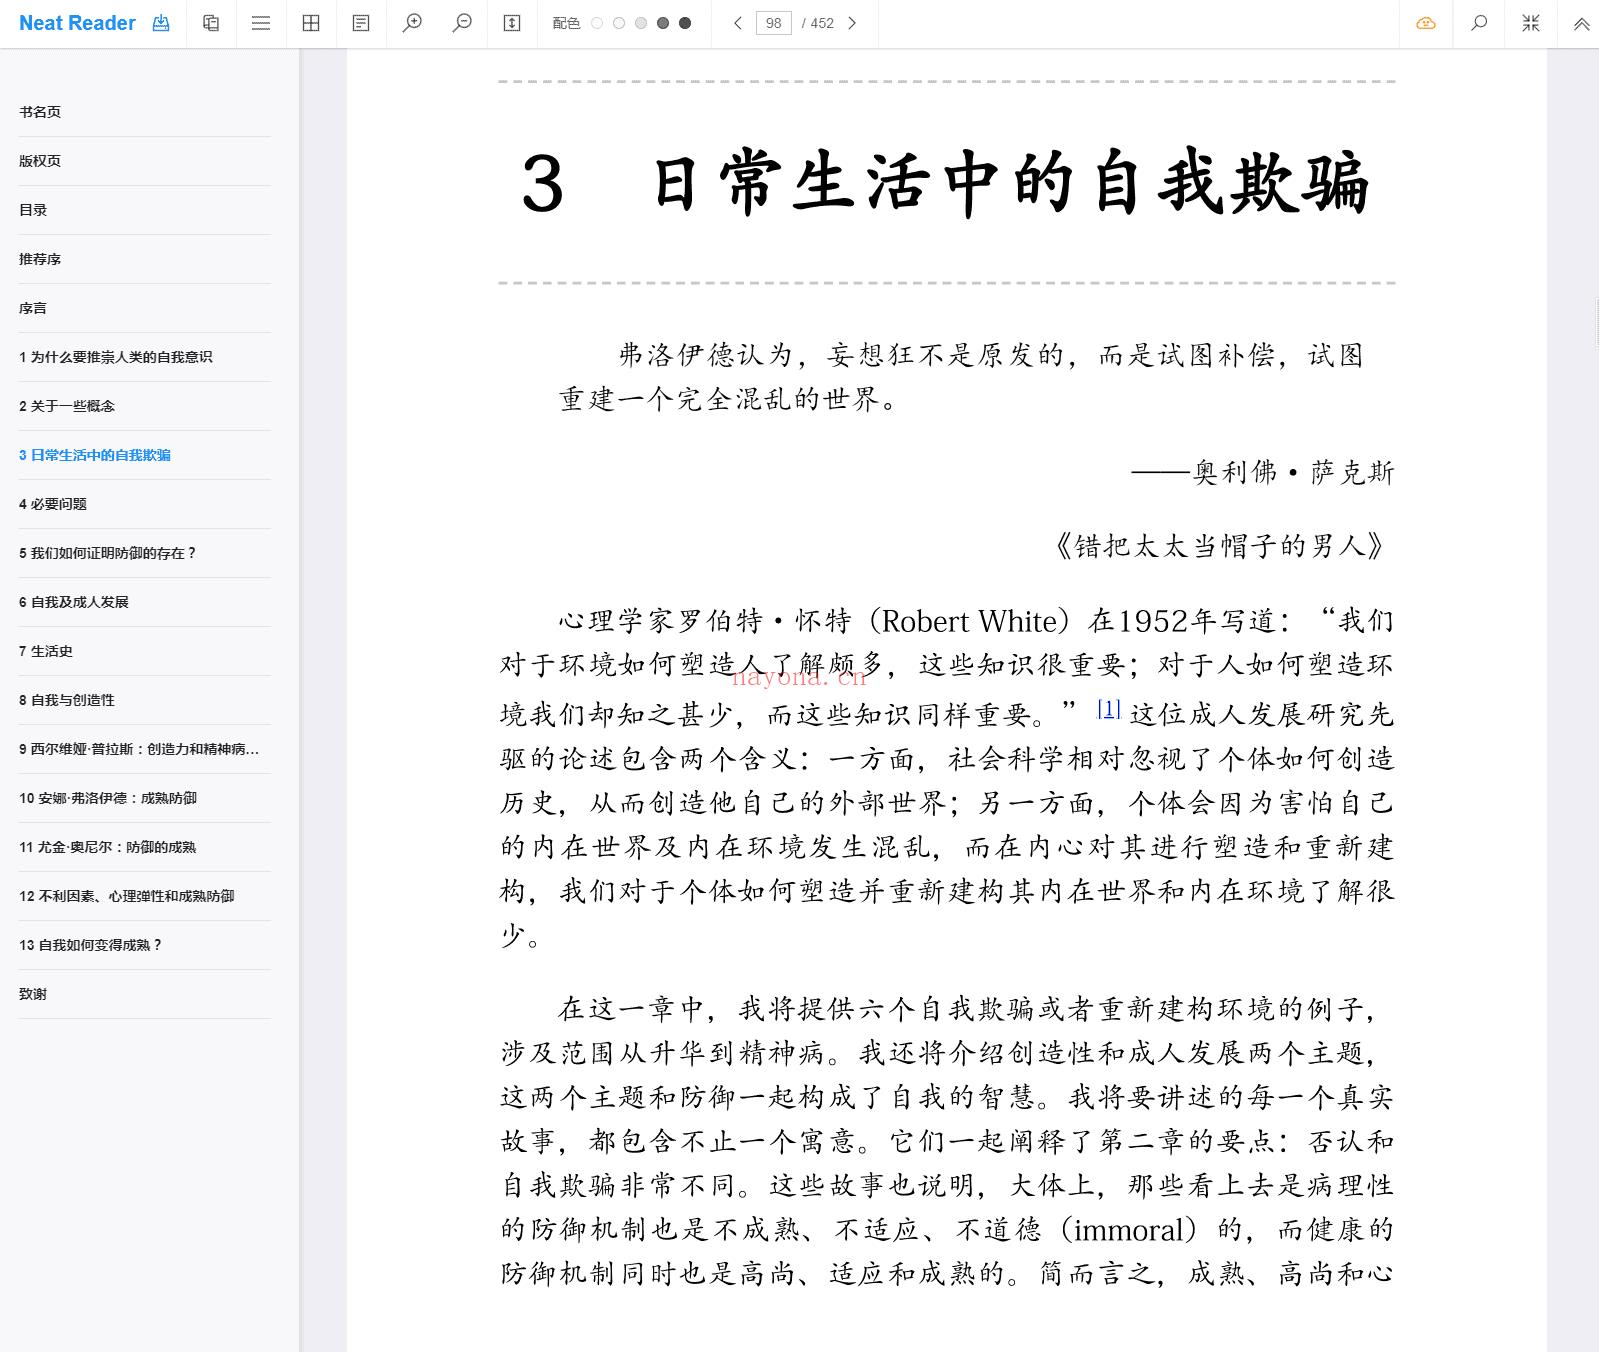Image resolution: width=1599 pixels, height=1352 pixels.
Task: Select the dark gray theme swatch
Action: [663, 23]
